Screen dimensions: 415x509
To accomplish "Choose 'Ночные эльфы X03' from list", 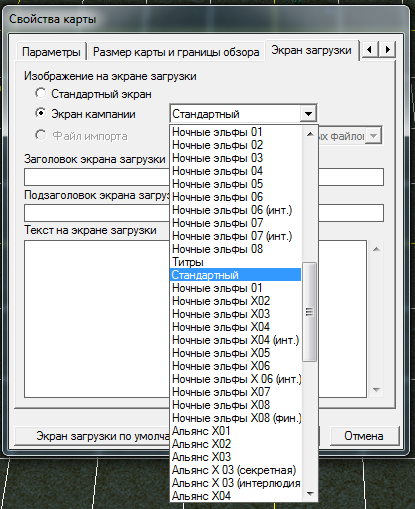I will [236, 314].
